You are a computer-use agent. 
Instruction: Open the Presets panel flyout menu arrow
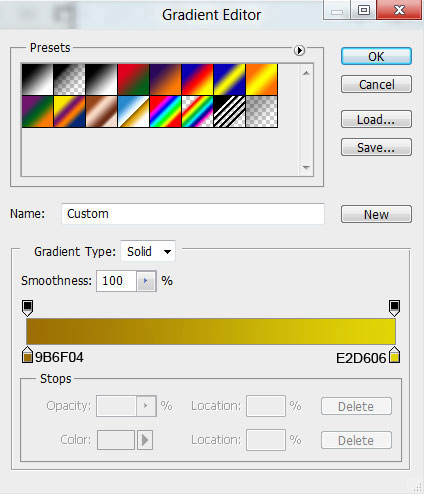(299, 50)
